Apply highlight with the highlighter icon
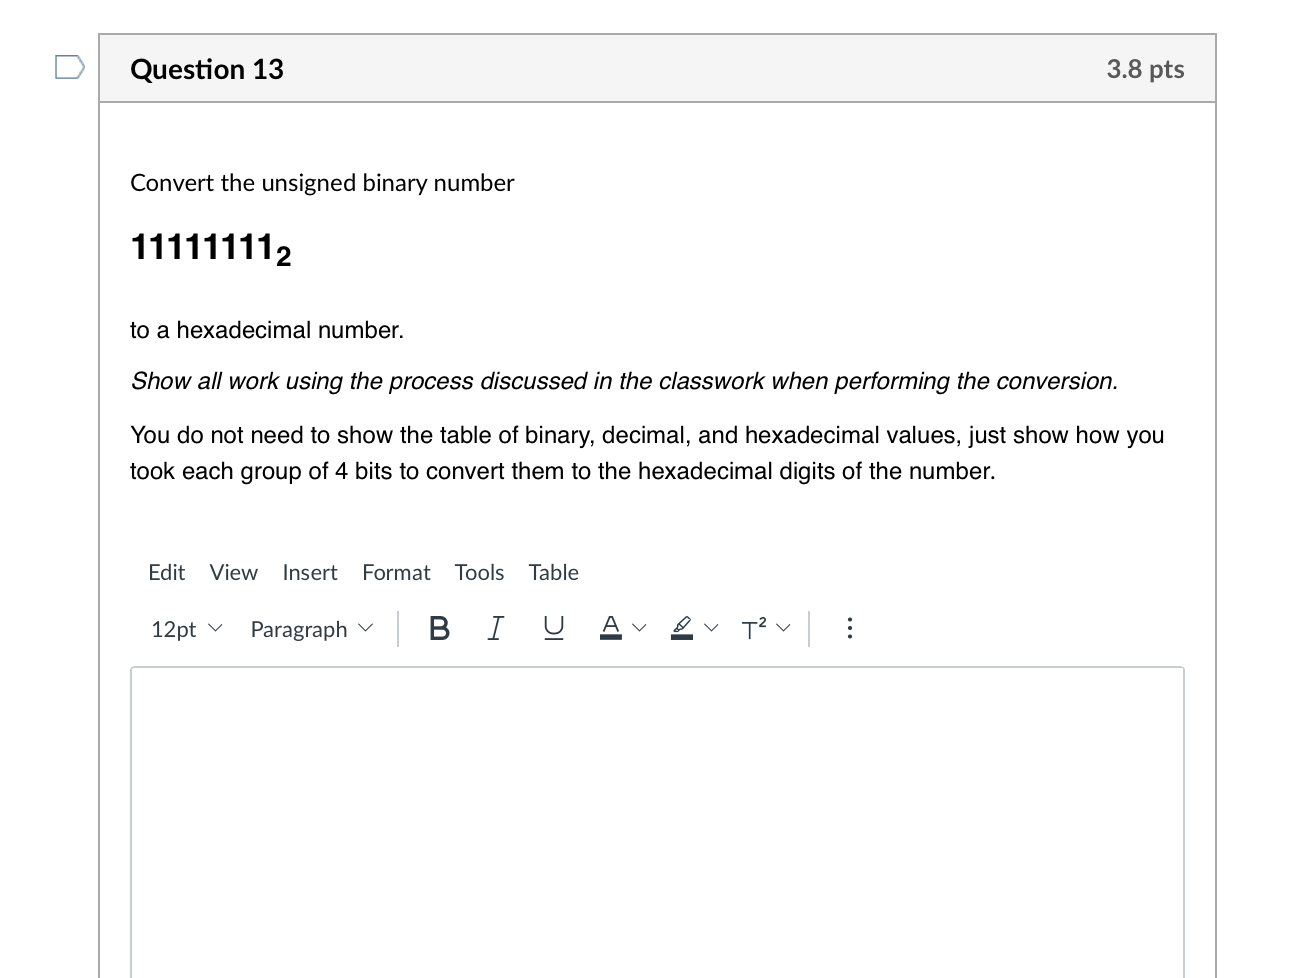The image size is (1308, 978). point(681,628)
